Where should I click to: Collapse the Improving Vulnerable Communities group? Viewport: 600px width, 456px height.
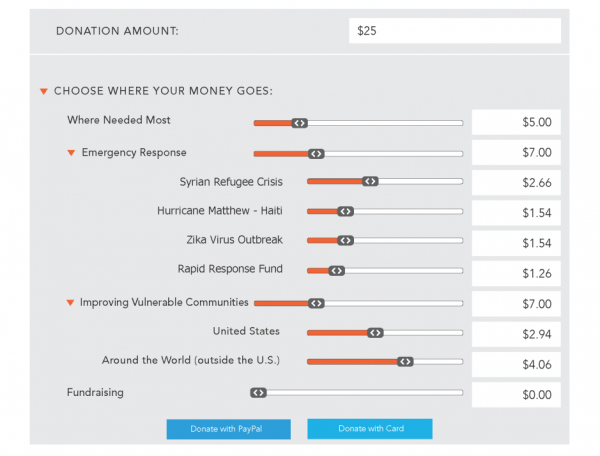70,303
